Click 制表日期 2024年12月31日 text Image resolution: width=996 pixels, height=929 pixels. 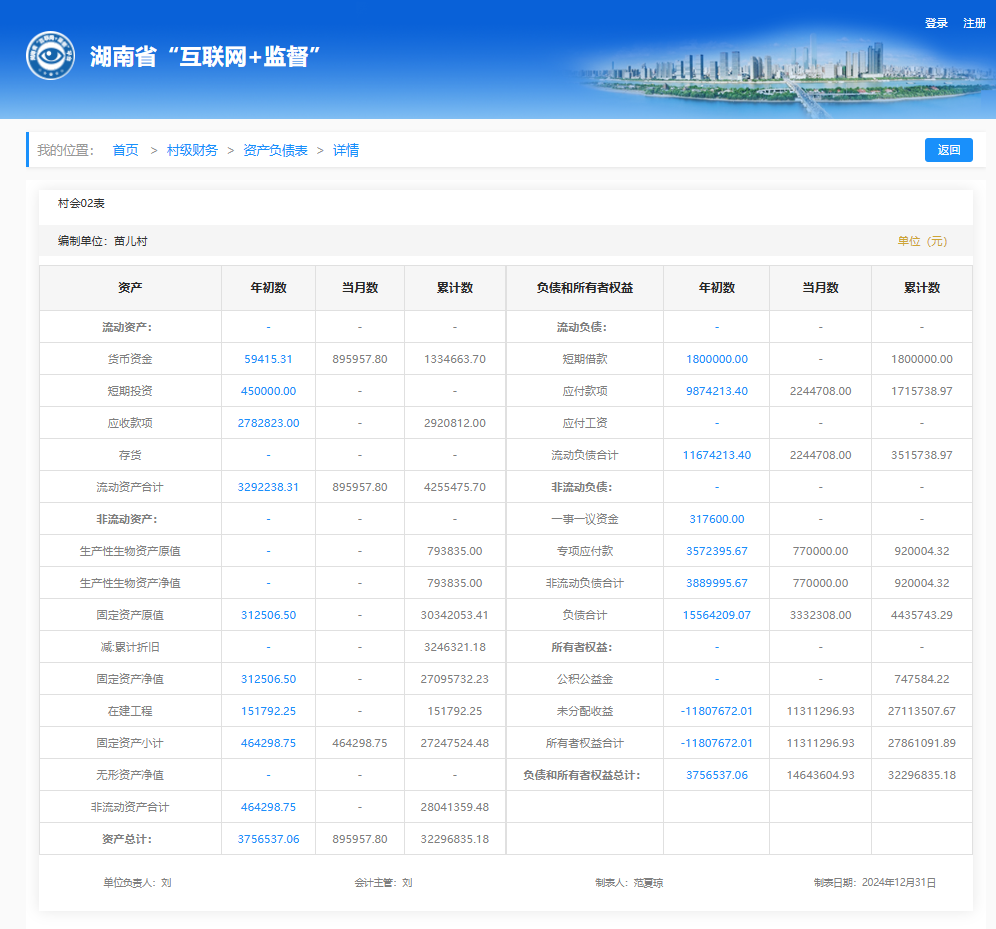[875, 883]
